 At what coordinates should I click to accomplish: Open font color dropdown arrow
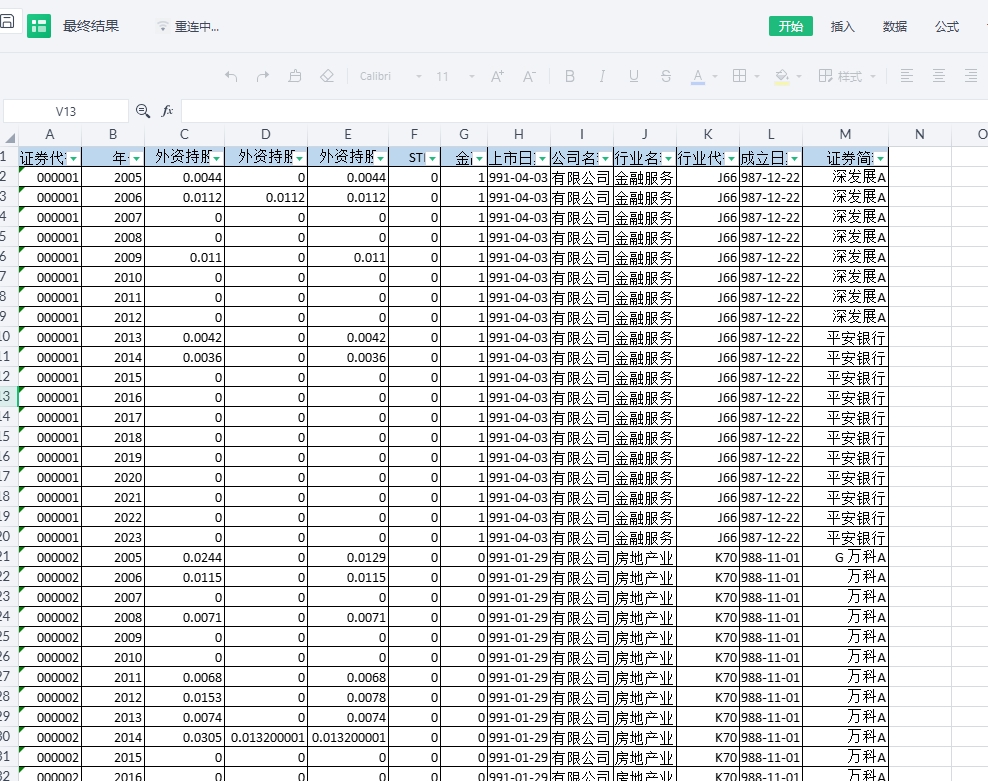(x=715, y=76)
